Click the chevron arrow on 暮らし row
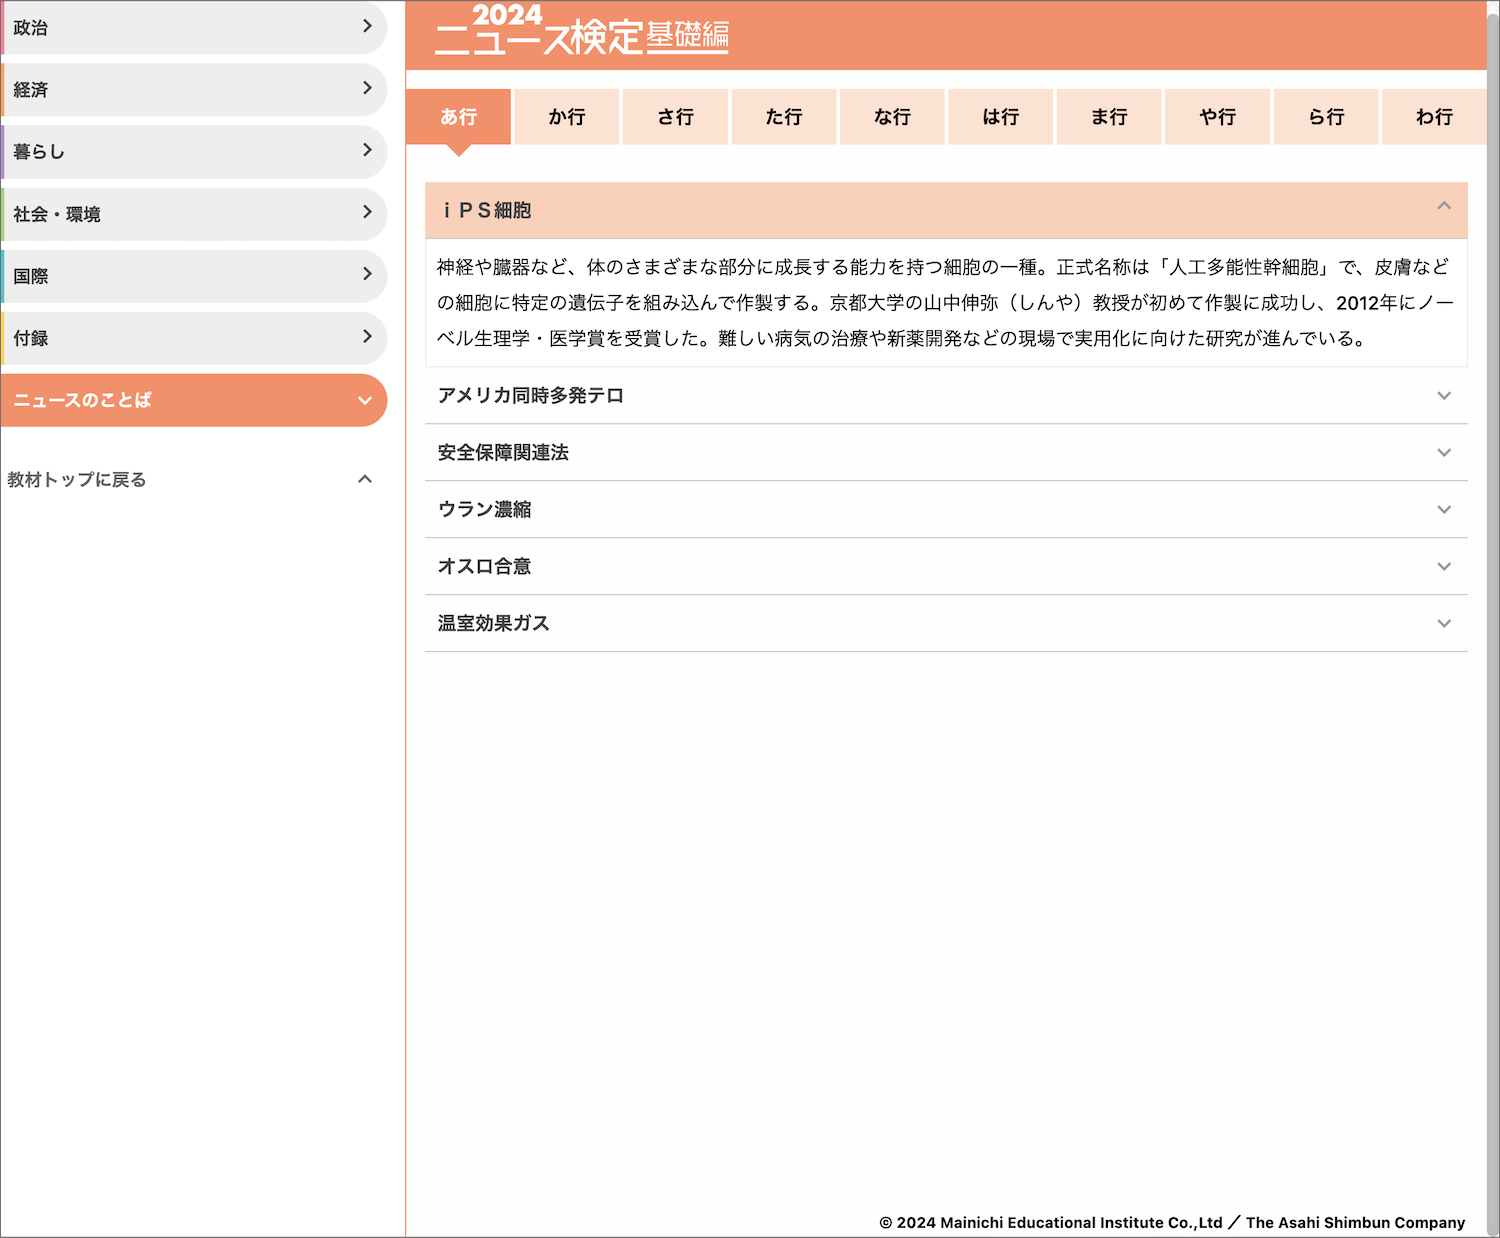The width and height of the screenshot is (1500, 1238). pyautogui.click(x=367, y=150)
